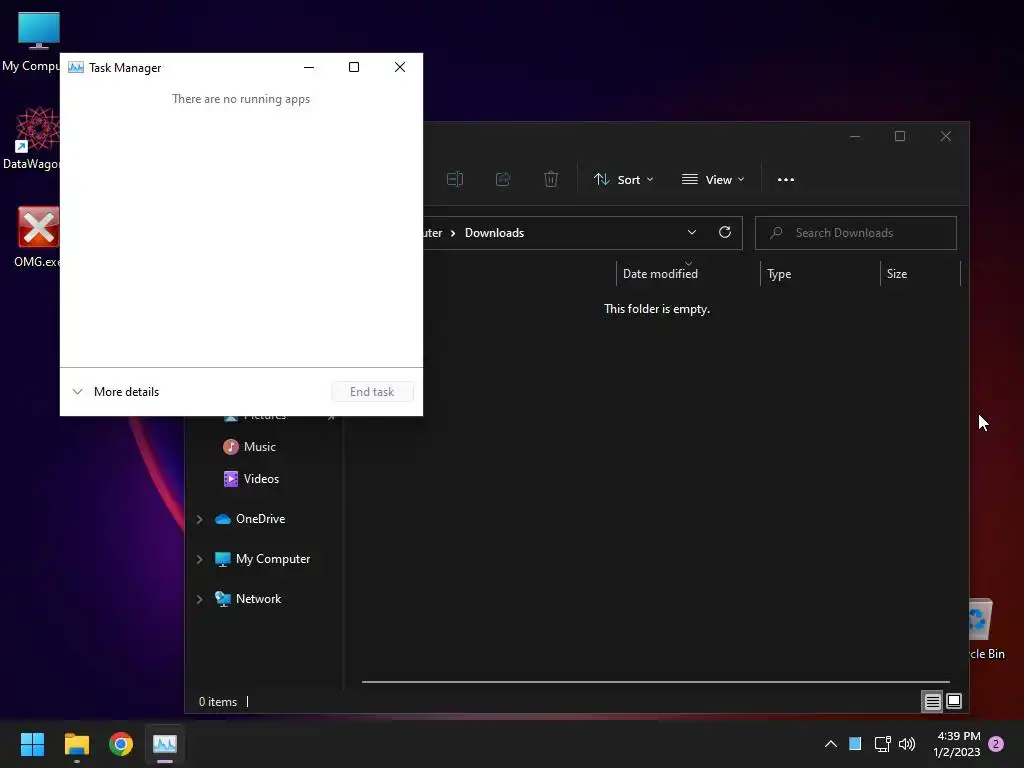Click the Share icon in Explorer toolbar
This screenshot has height=768, width=1024.
point(503,179)
